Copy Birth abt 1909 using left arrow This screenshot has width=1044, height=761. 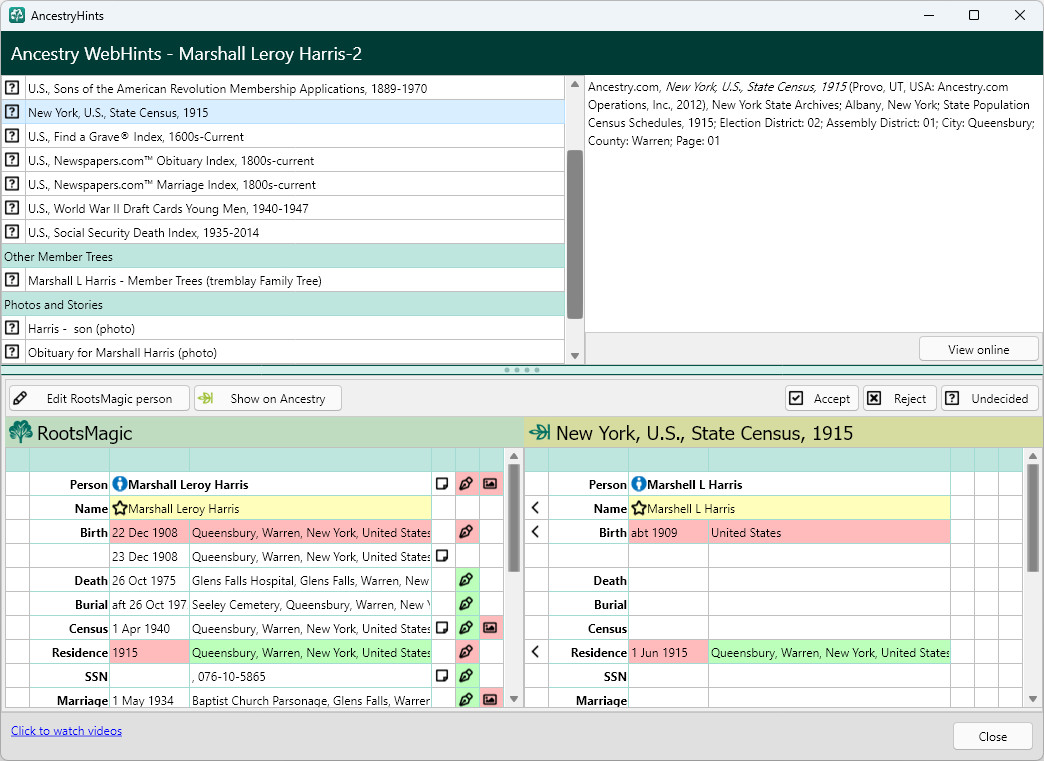coord(536,532)
